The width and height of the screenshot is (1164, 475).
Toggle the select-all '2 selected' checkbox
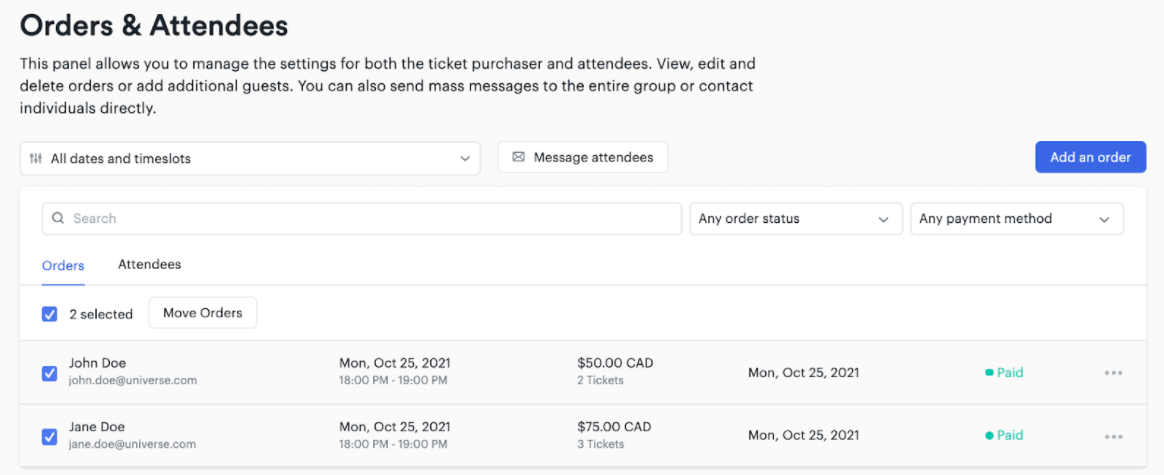pyautogui.click(x=49, y=314)
